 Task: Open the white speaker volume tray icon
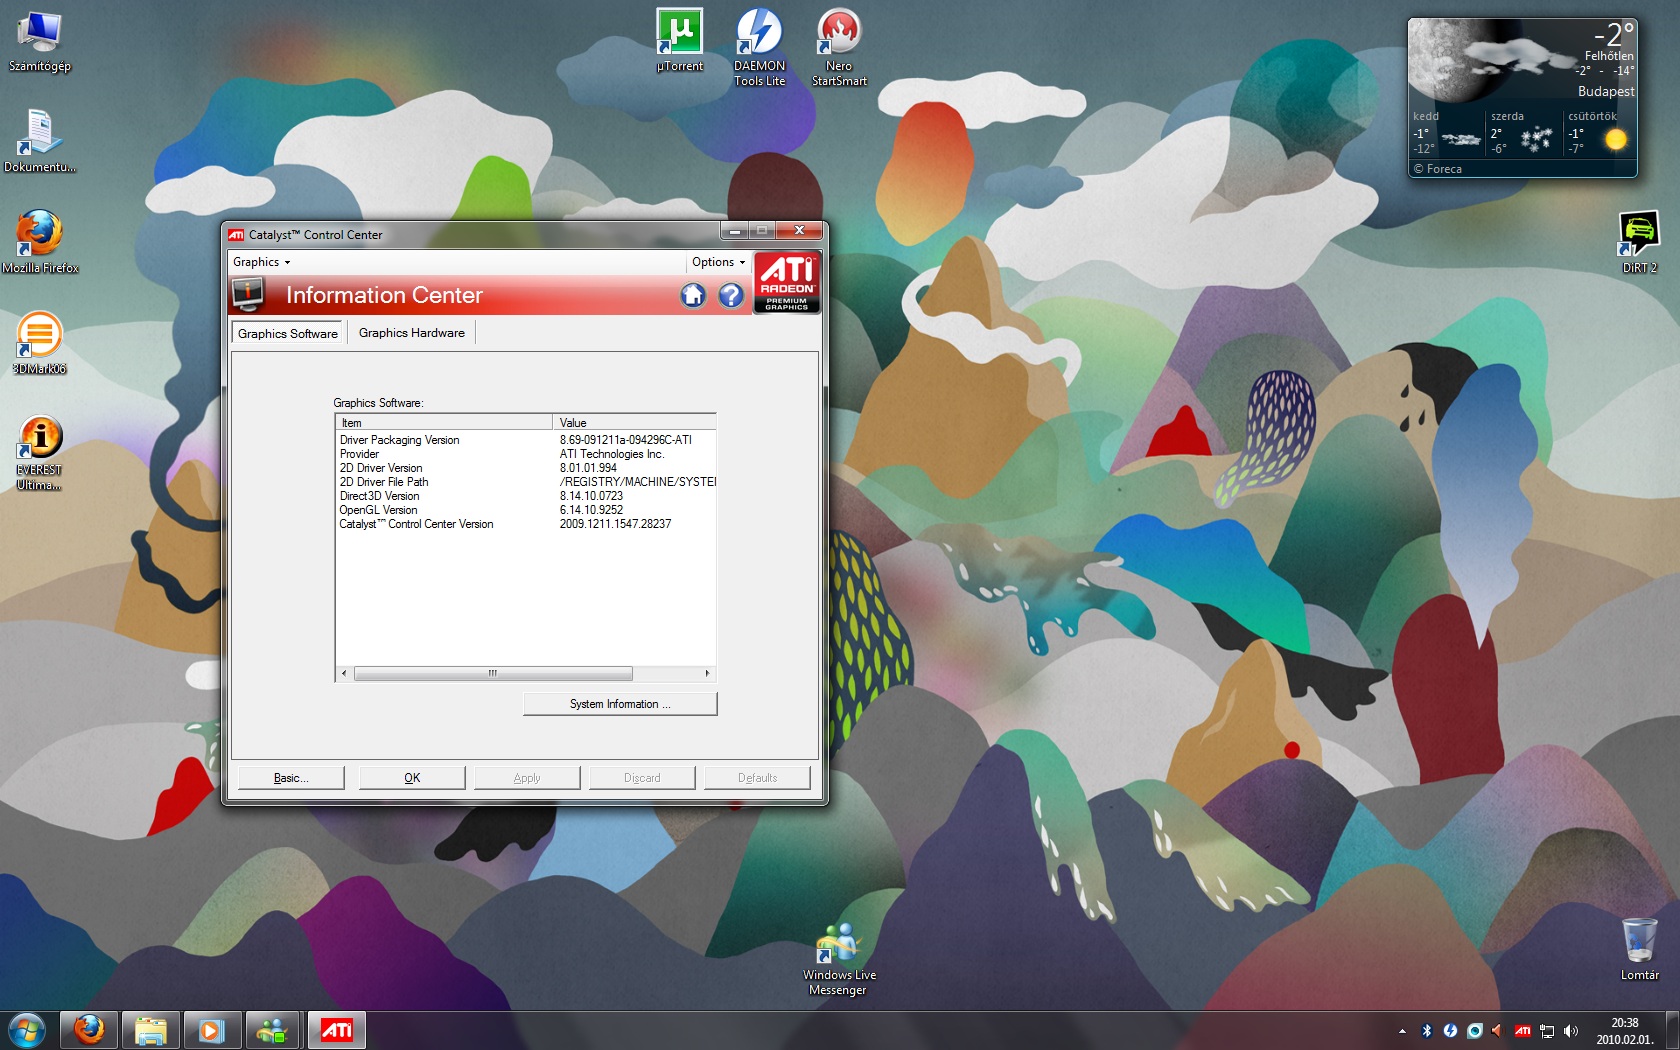pos(1571,1031)
